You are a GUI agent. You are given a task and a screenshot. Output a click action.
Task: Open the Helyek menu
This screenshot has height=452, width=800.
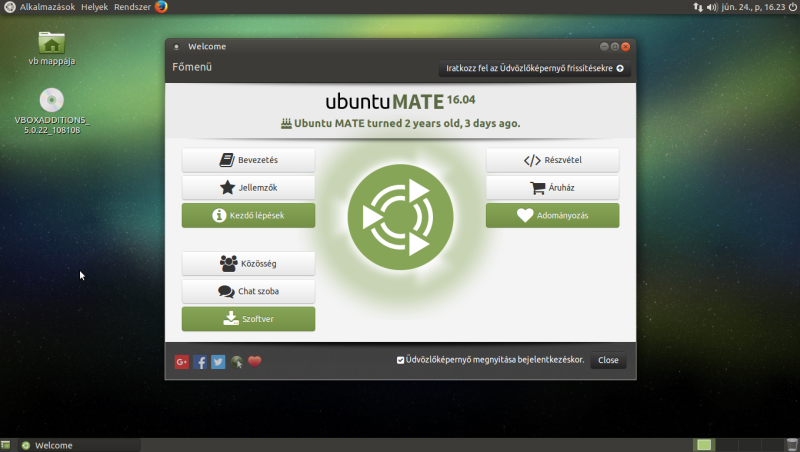[x=94, y=7]
